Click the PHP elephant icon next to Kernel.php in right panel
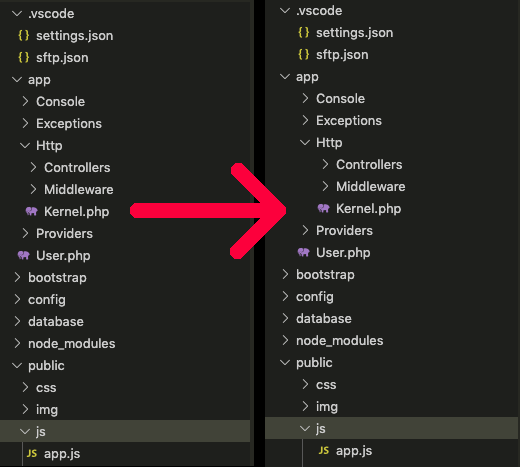520x467 pixels. click(324, 208)
